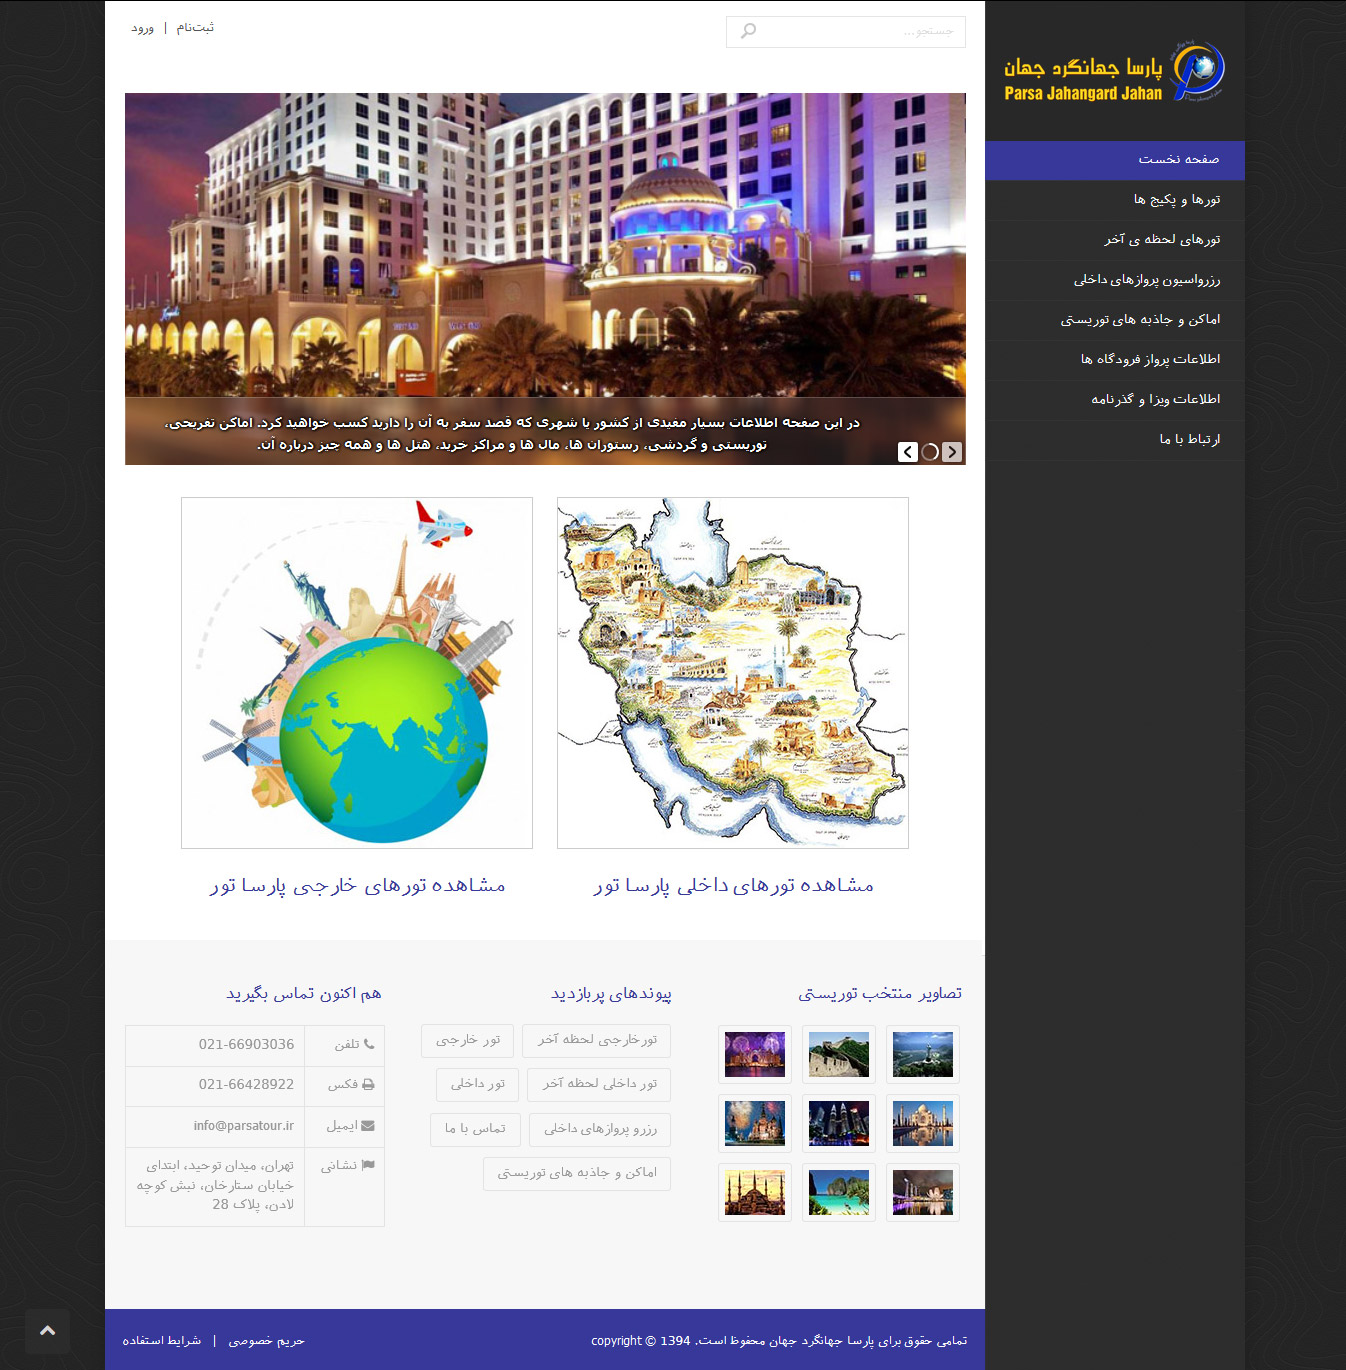The height and width of the screenshot is (1370, 1346).
Task: Open 'اطلاعات ویزا و گذرنامه' menu item
Action: (1155, 400)
